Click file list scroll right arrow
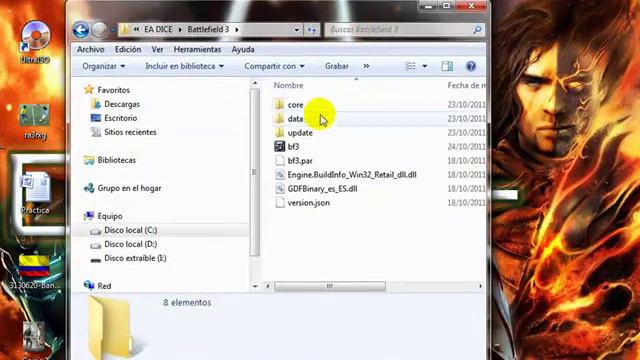Screen dimensions: 640x360 coord(480,286)
